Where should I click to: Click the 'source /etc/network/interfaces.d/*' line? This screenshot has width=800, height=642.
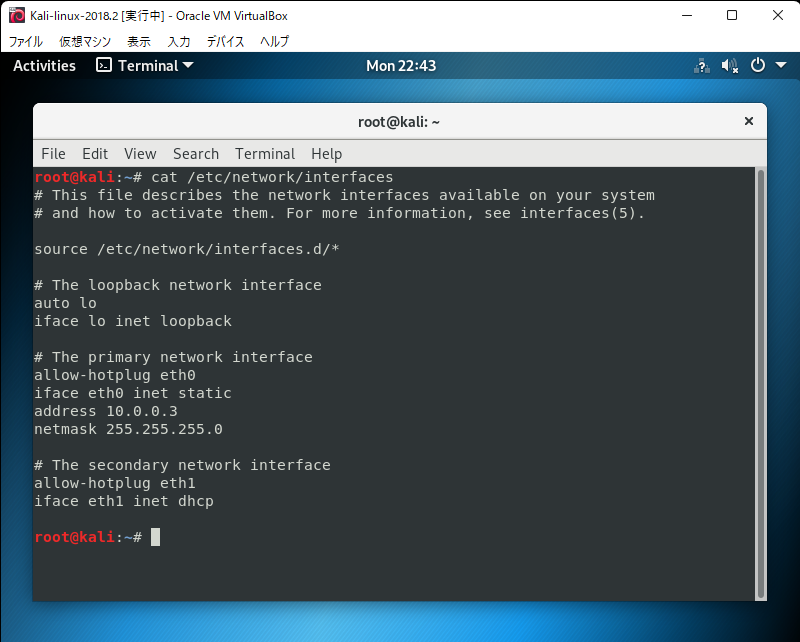[187, 249]
